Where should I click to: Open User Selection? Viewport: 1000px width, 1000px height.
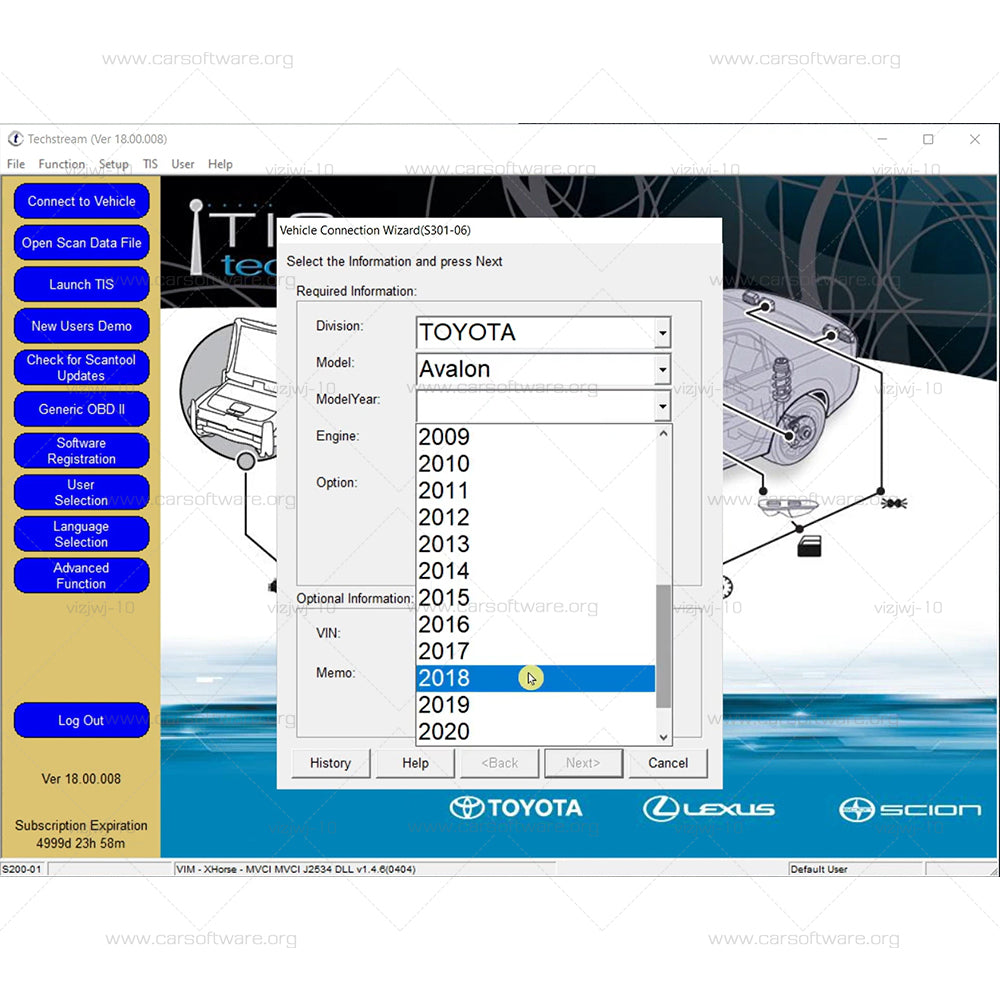[81, 492]
